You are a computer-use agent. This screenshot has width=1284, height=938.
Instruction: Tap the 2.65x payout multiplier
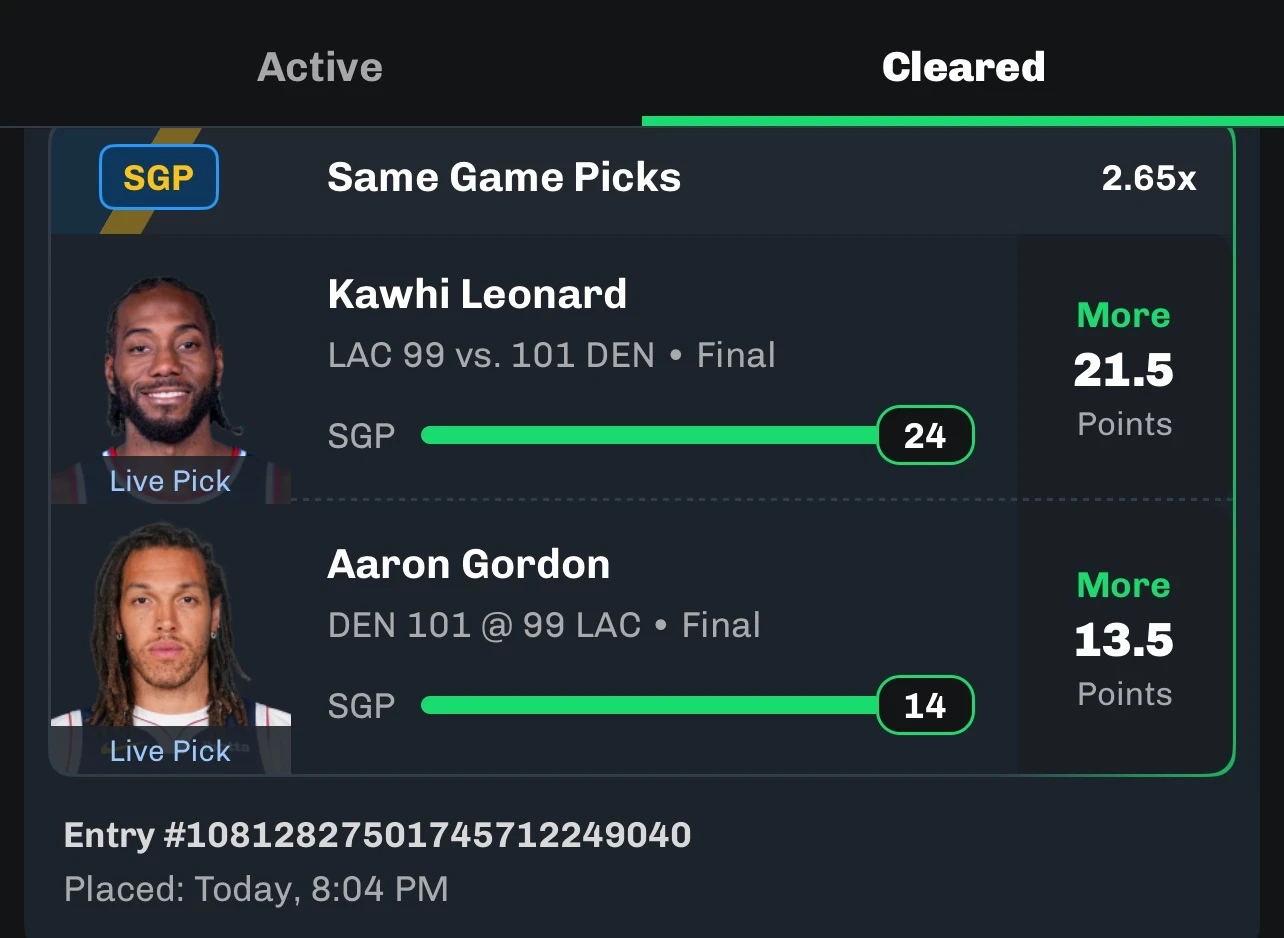[1149, 178]
